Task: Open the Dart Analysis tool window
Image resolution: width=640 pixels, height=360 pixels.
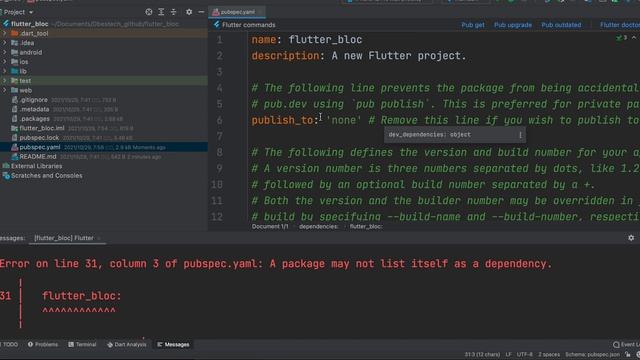Action: point(126,344)
